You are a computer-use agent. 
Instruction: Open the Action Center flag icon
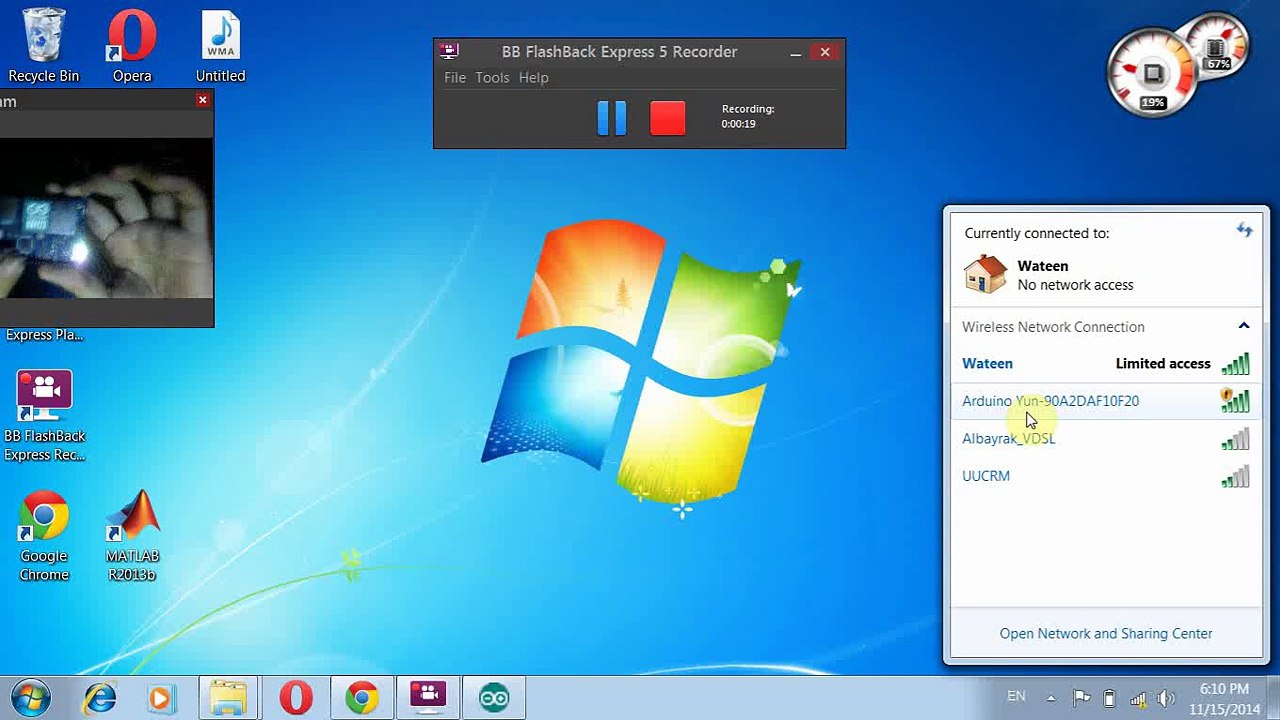coord(1081,698)
